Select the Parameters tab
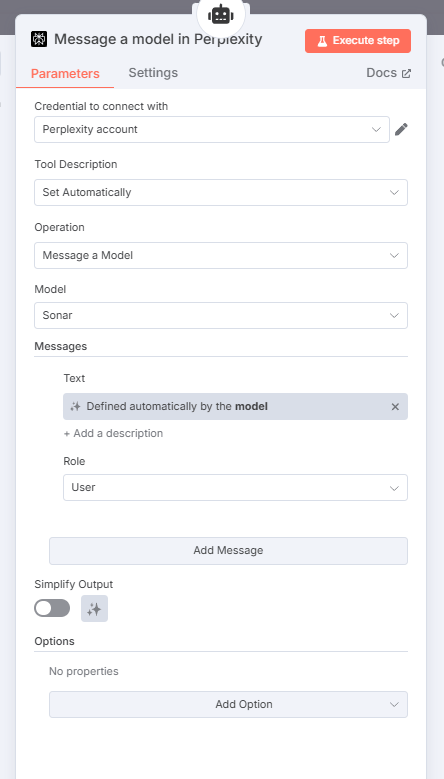 (x=65, y=74)
